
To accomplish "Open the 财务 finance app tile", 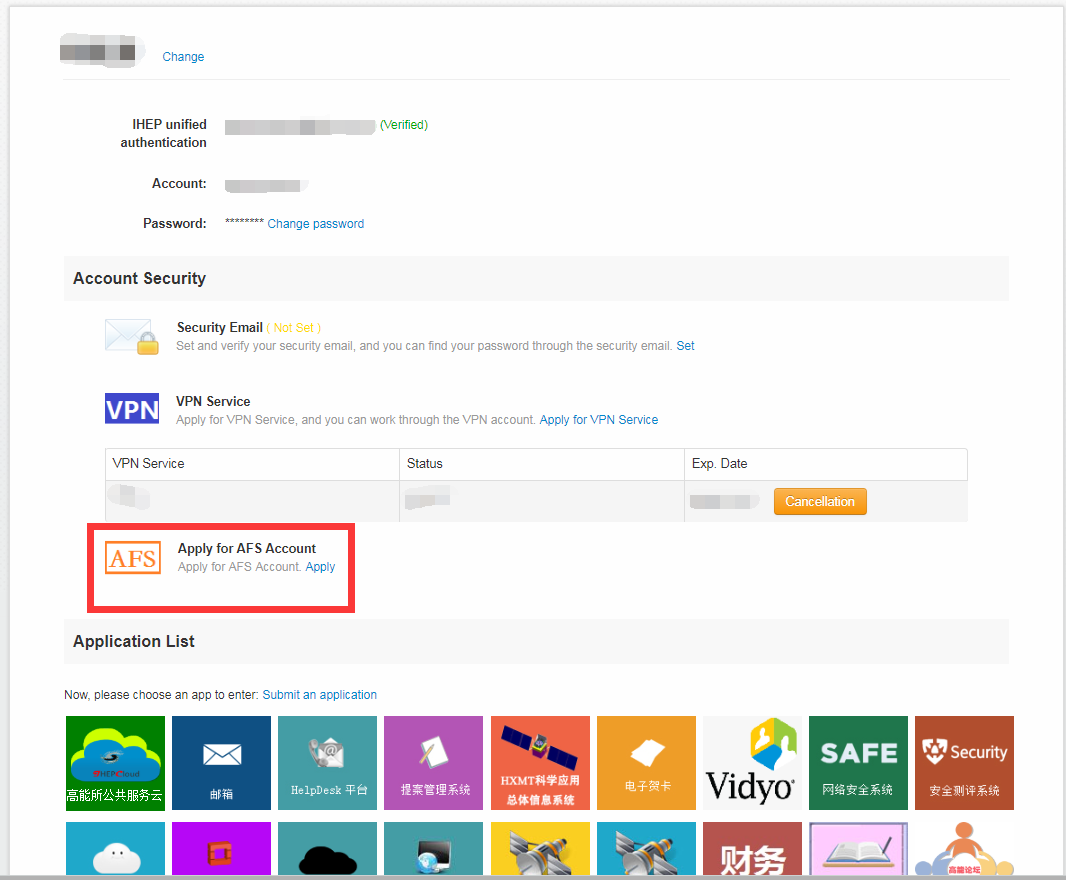I will pyautogui.click(x=752, y=849).
